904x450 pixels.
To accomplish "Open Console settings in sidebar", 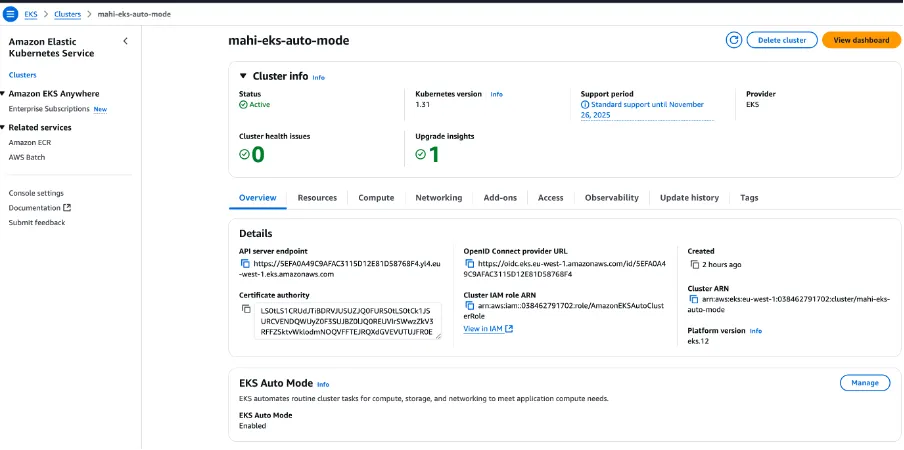I will 36,193.
